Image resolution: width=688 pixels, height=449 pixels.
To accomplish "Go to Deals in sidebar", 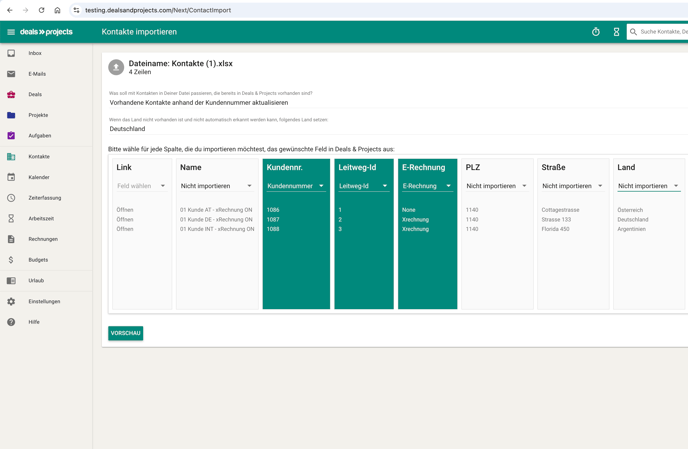I will pyautogui.click(x=35, y=94).
